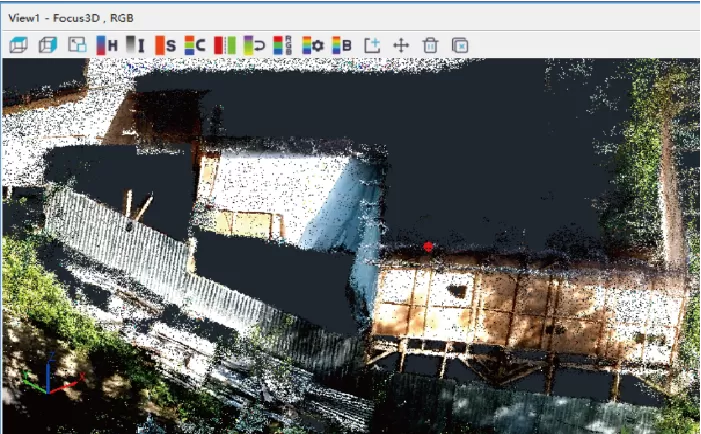
Task: Color the point cloud by intensity (I)
Action: (135, 45)
